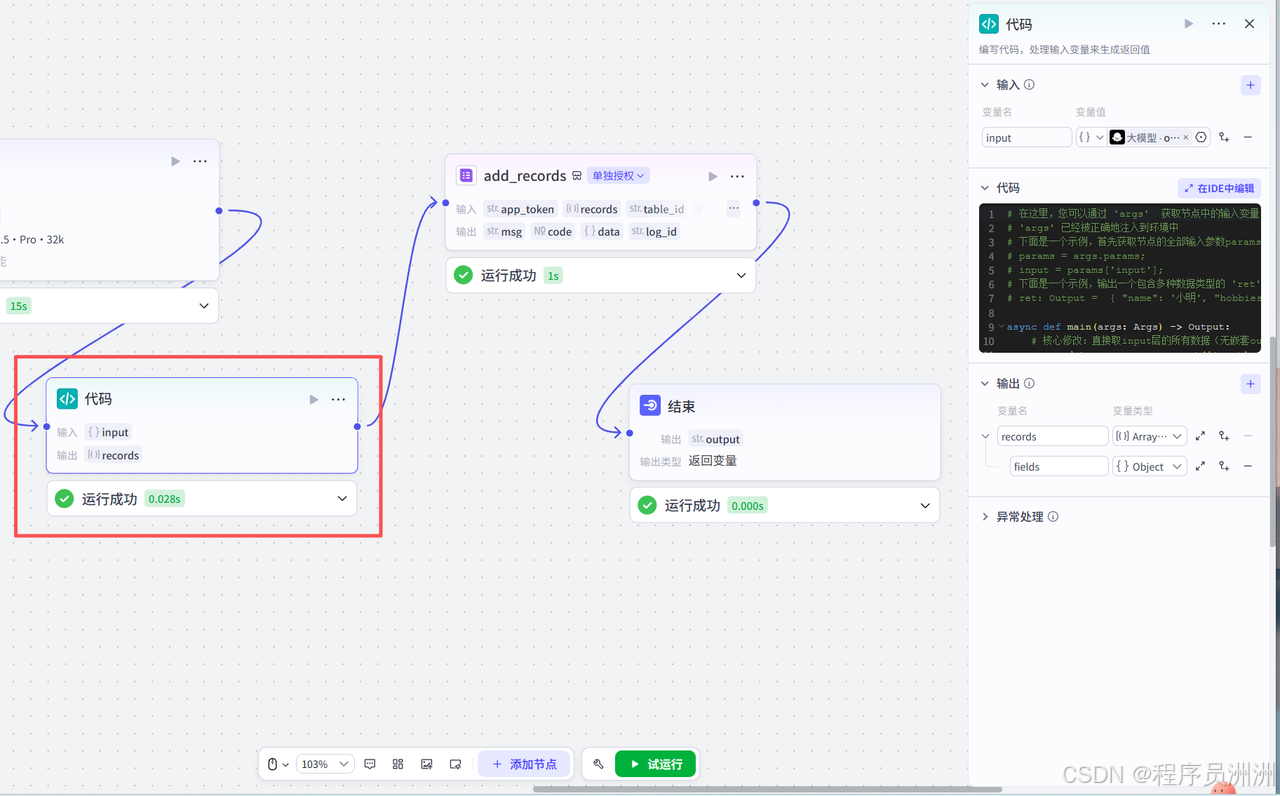Run the 代码 node from the side panel
Viewport: 1280px width, 796px height.
pos(1189,24)
